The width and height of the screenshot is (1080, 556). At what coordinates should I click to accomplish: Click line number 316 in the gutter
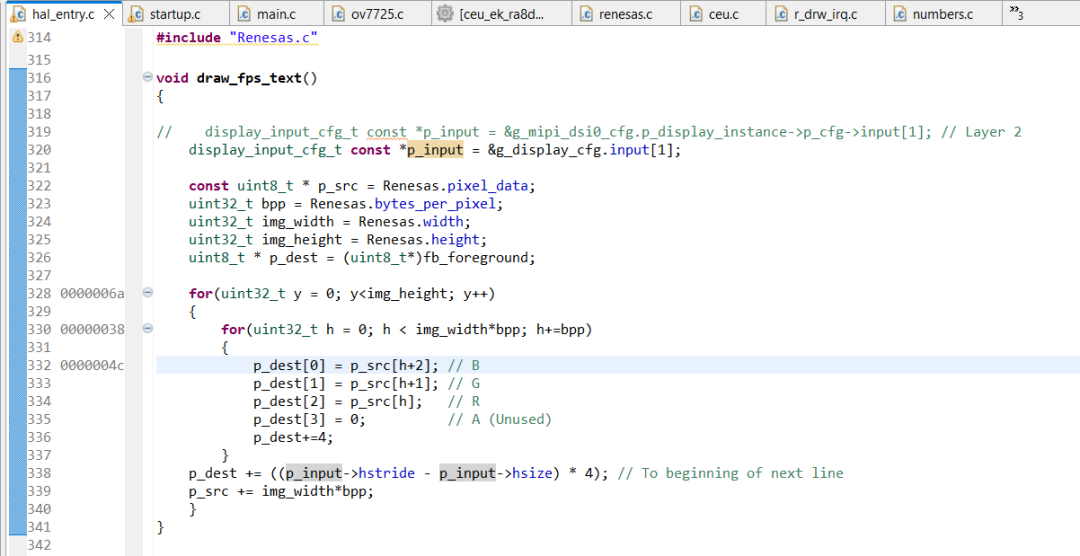click(39, 78)
